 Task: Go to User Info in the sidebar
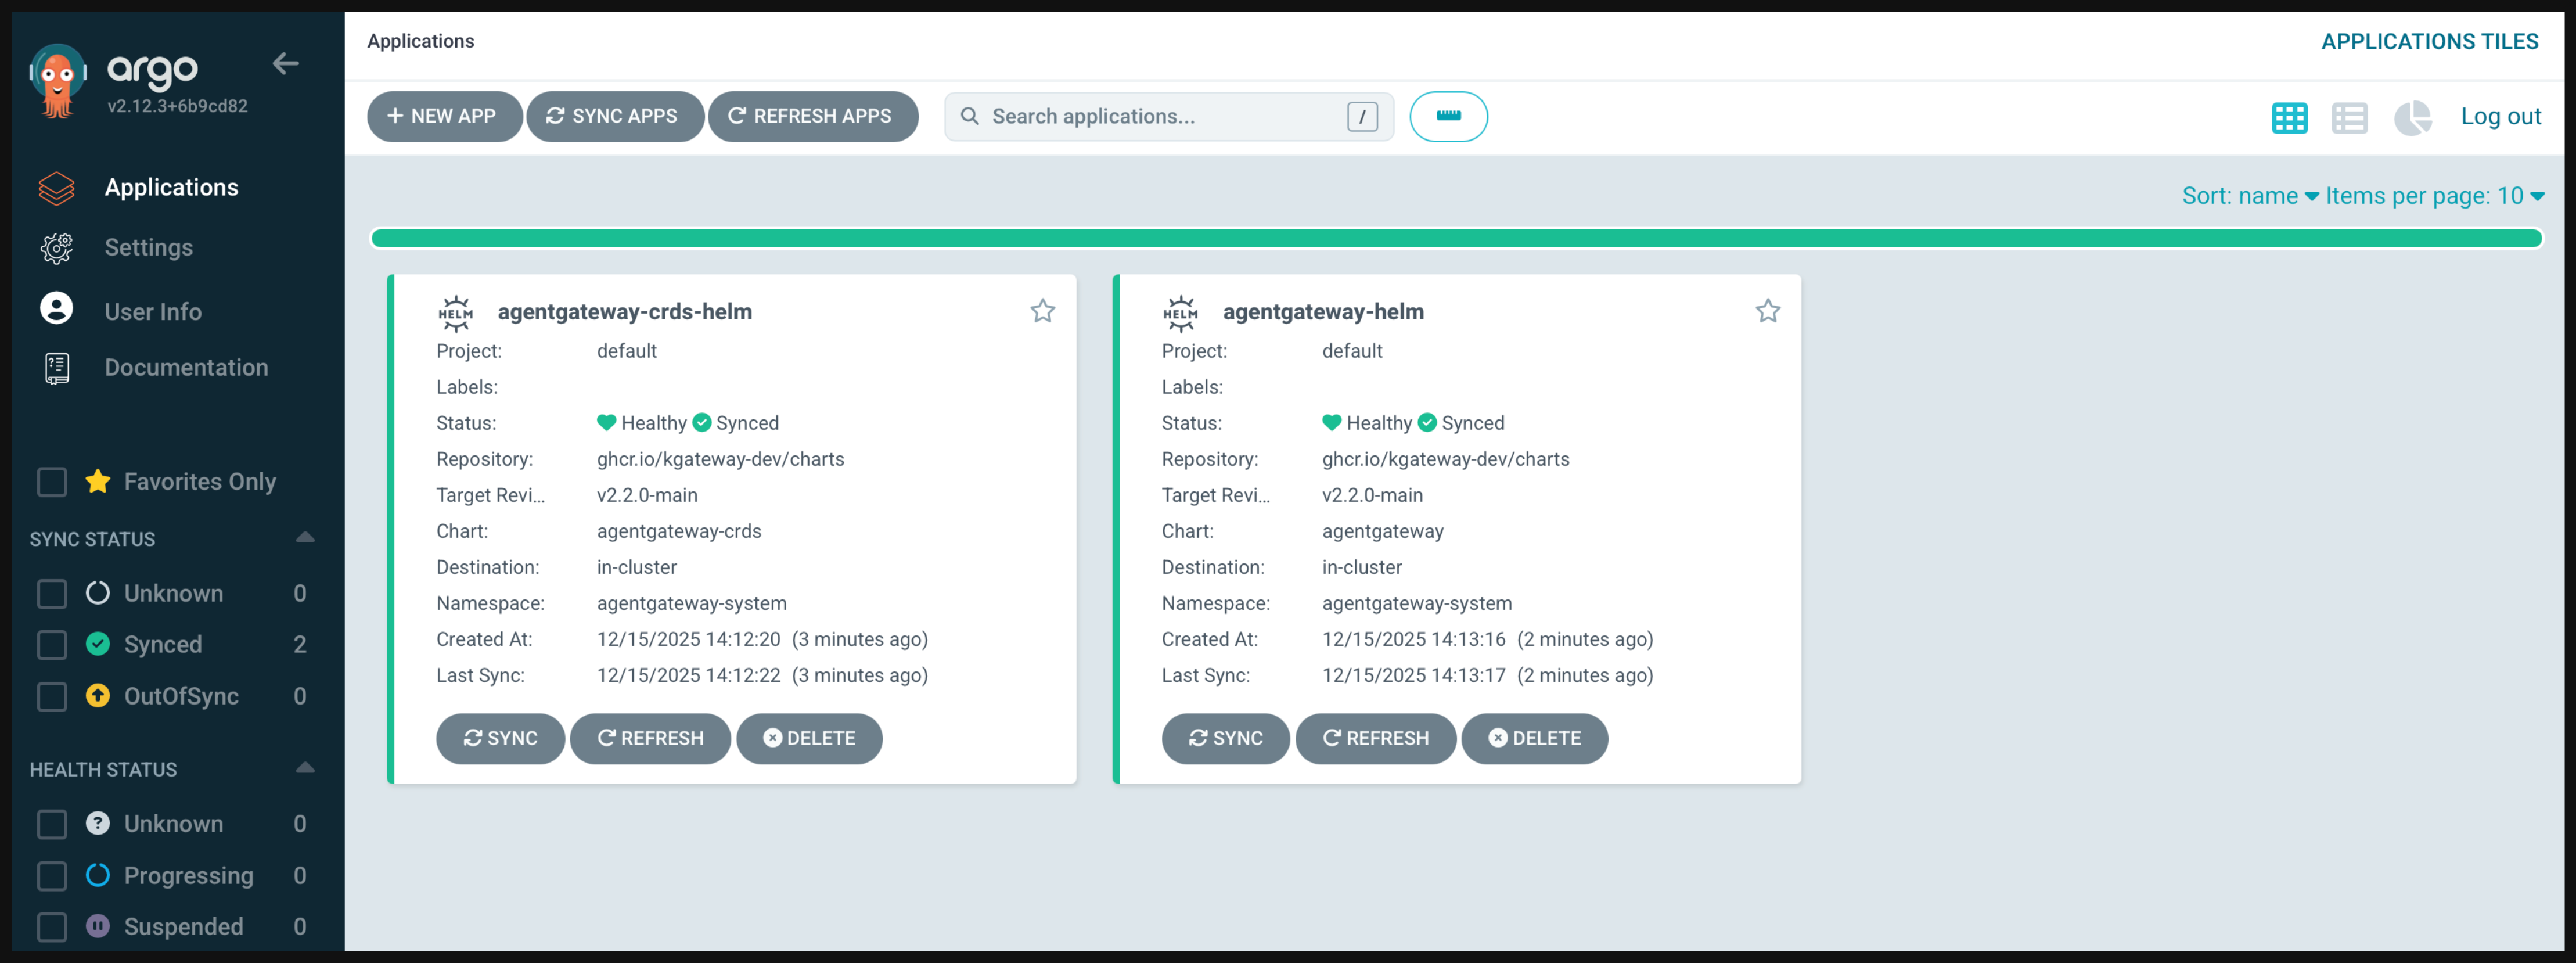click(x=152, y=312)
